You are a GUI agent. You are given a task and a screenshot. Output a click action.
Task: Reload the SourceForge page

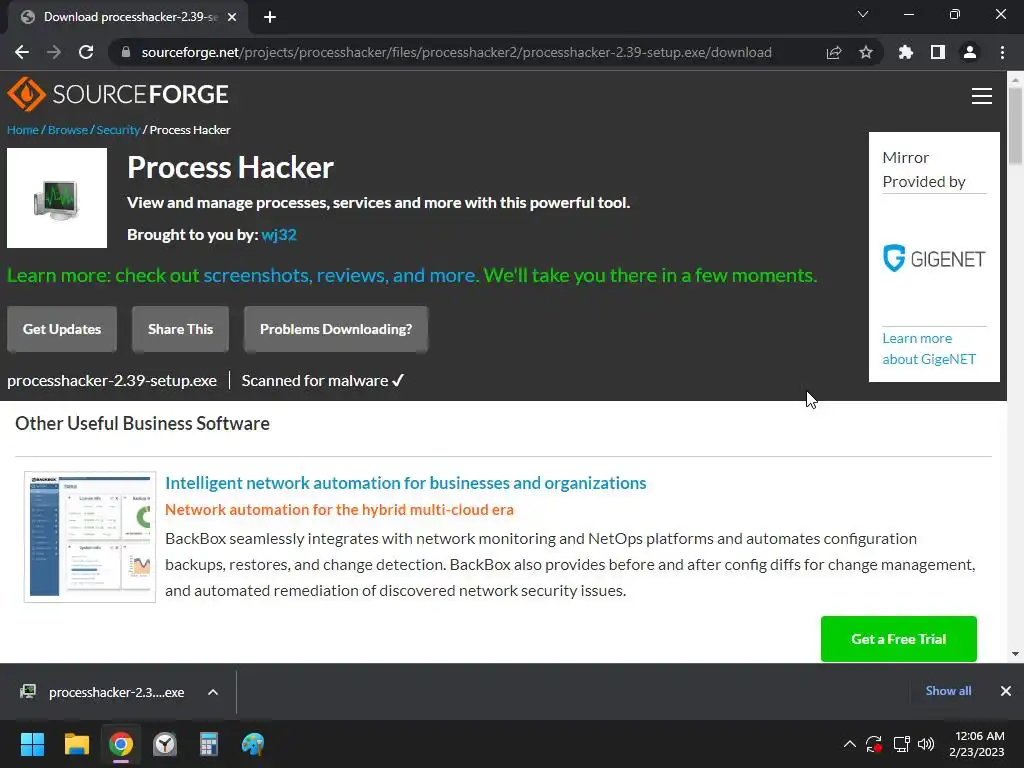pos(86,52)
